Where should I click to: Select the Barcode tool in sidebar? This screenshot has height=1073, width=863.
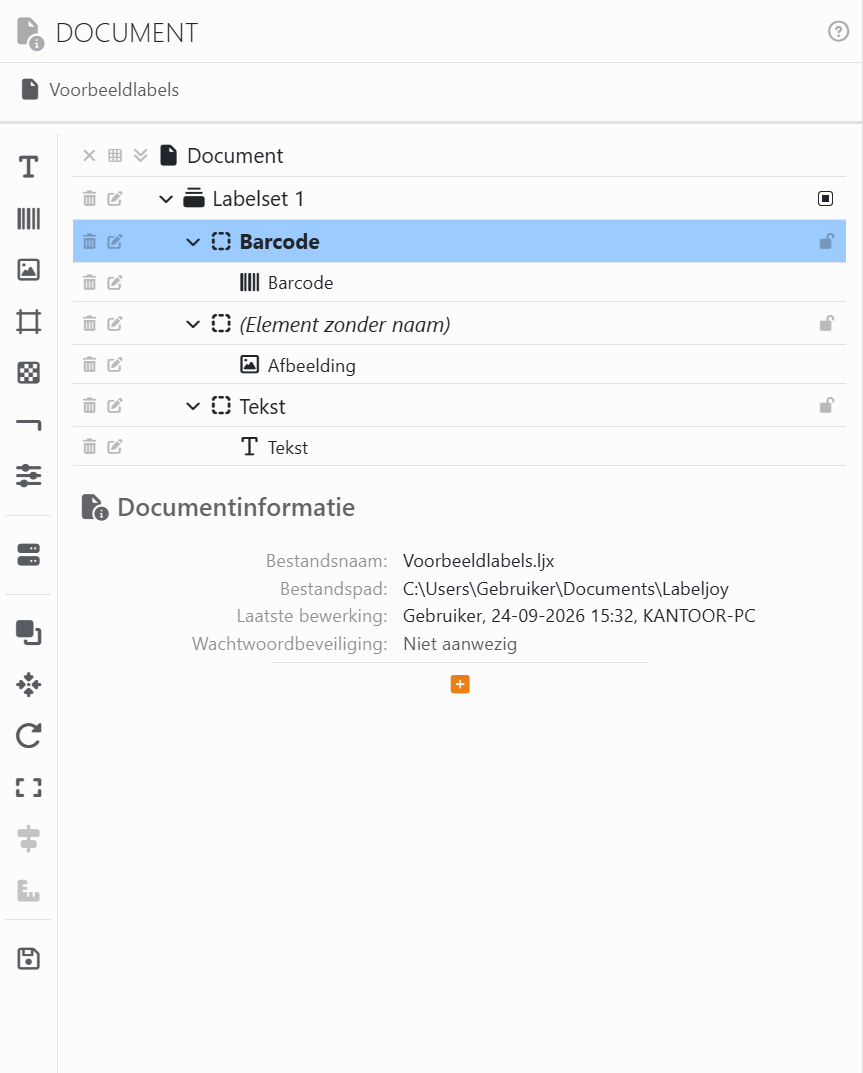click(28, 219)
